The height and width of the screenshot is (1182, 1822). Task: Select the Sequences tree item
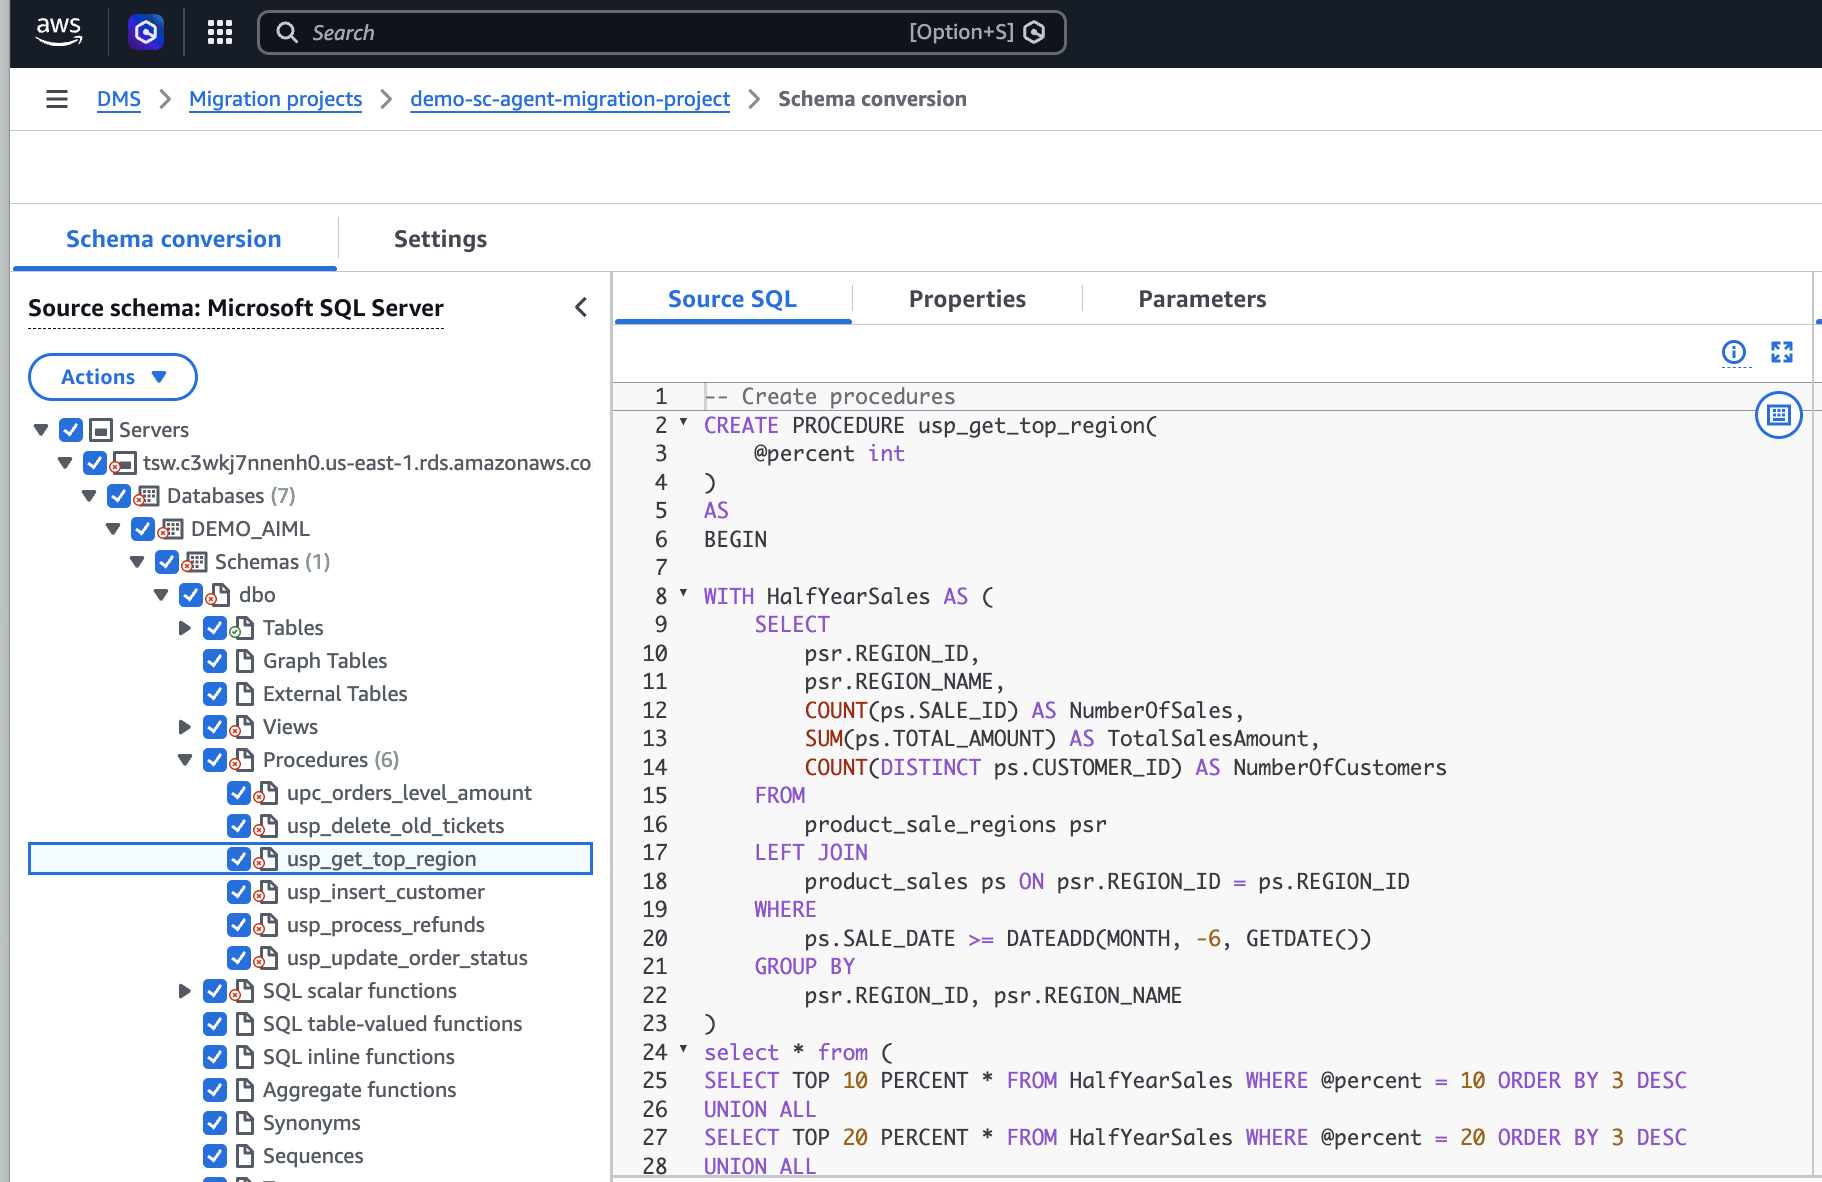pyautogui.click(x=313, y=1156)
